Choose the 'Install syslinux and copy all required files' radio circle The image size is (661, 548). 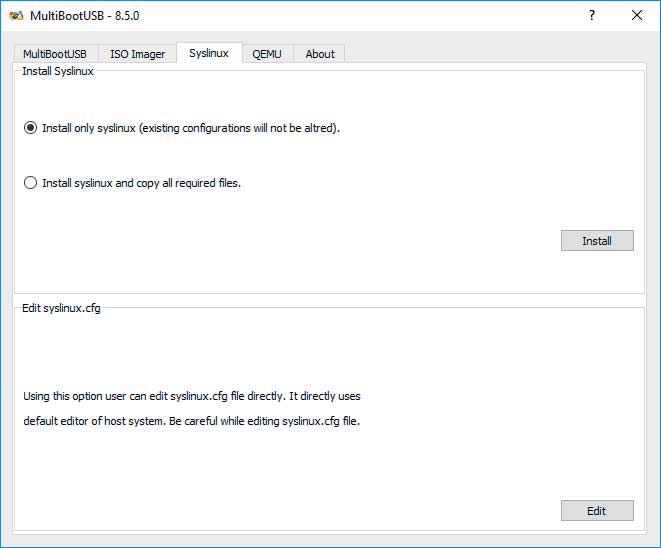coord(30,183)
